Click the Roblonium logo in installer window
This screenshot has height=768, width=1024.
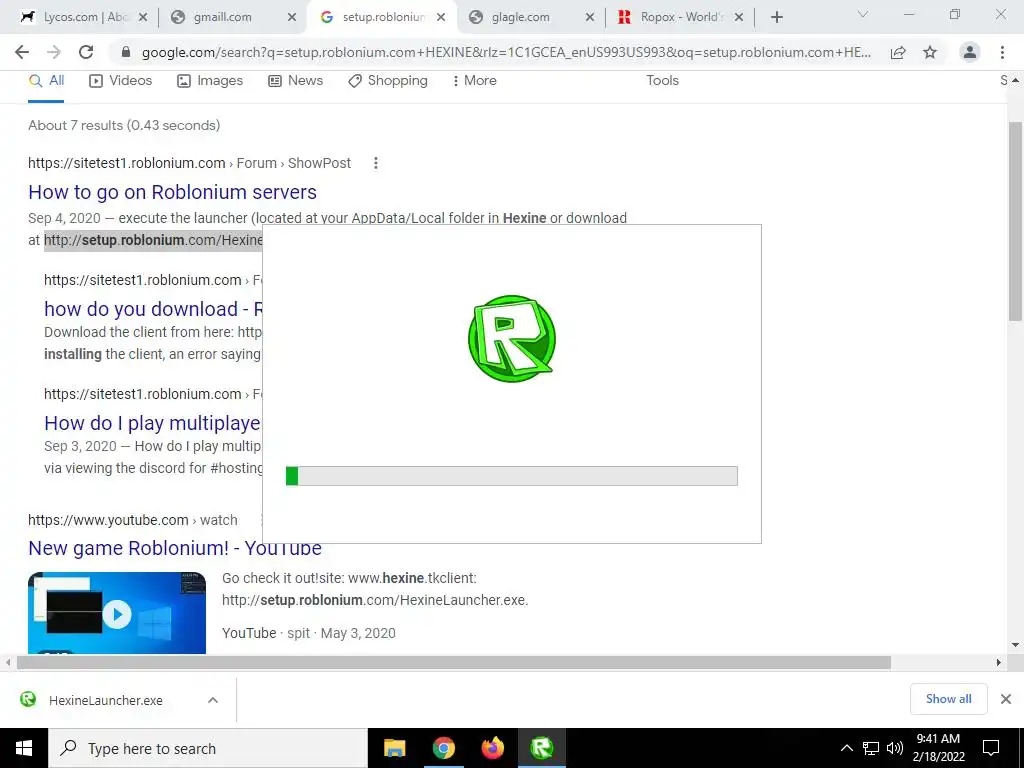tap(512, 338)
